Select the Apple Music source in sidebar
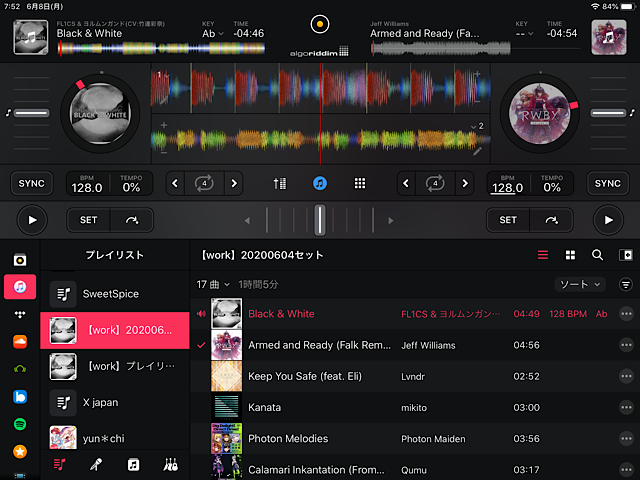Image resolution: width=640 pixels, height=480 pixels. pyautogui.click(x=20, y=287)
